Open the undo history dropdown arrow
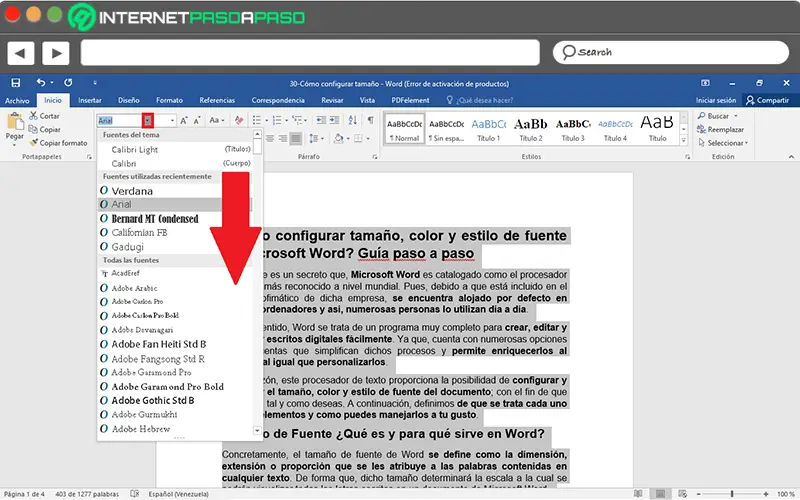 [52, 83]
